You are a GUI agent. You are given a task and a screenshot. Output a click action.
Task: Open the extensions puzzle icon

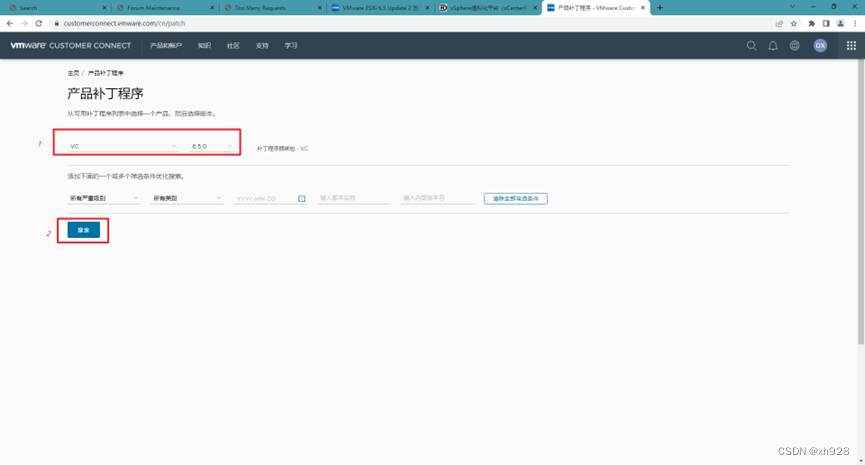coord(811,23)
